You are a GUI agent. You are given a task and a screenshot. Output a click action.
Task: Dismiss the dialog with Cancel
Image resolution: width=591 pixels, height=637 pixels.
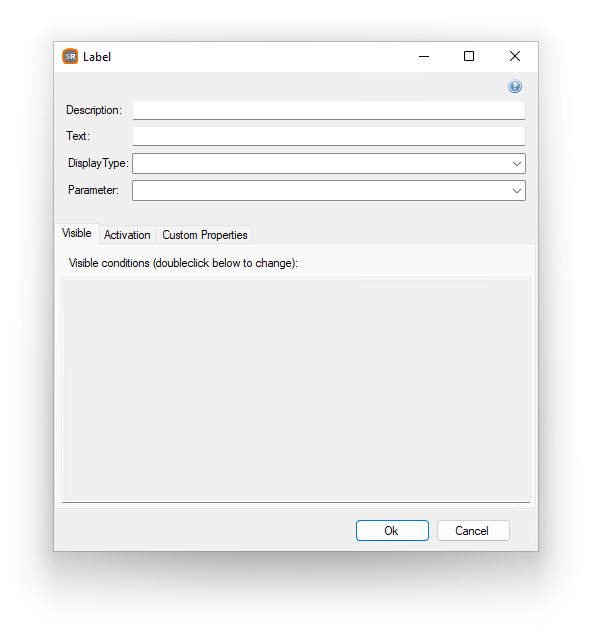pos(473,531)
